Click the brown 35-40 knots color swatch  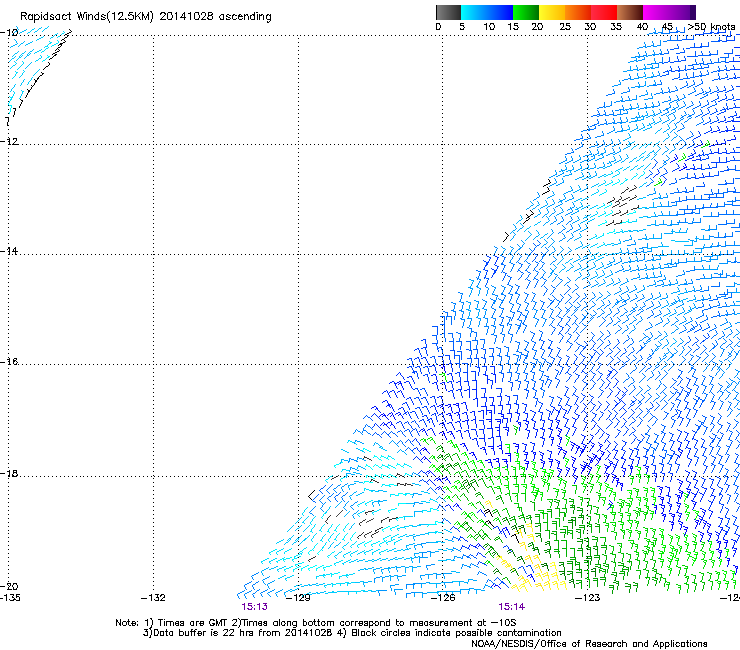[x=630, y=13]
